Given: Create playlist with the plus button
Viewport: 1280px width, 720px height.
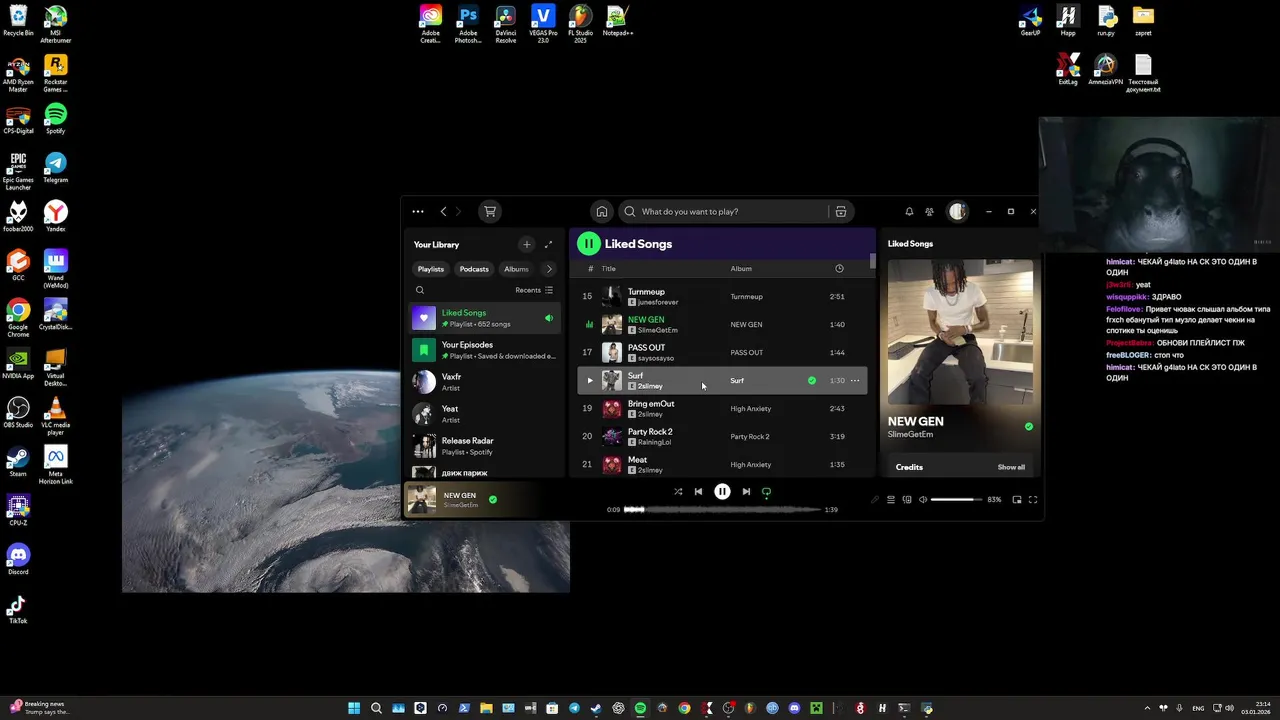Looking at the screenshot, I should pyautogui.click(x=527, y=244).
